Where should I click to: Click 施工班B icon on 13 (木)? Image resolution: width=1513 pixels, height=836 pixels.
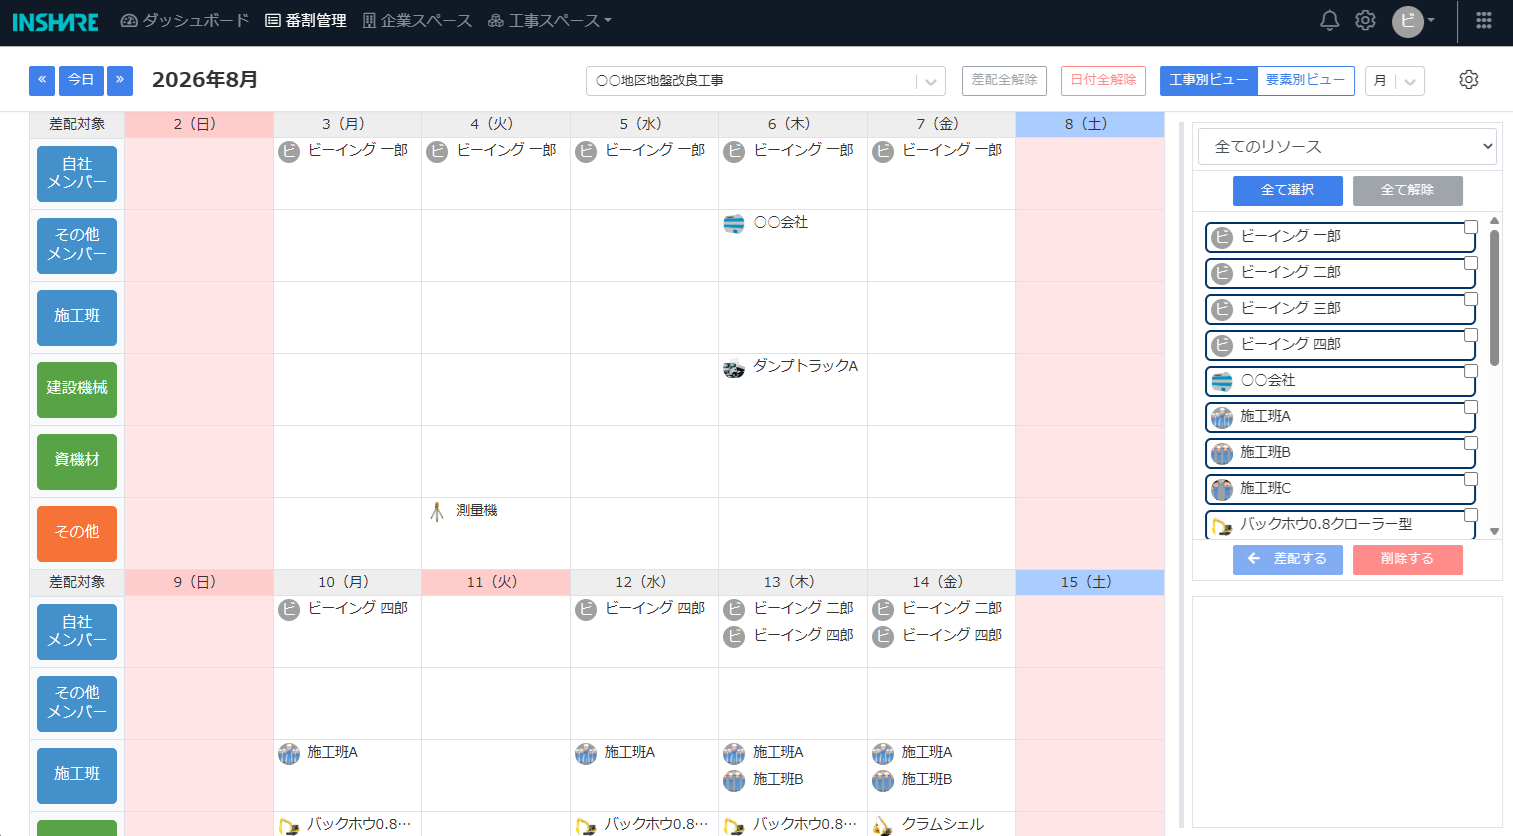point(734,780)
